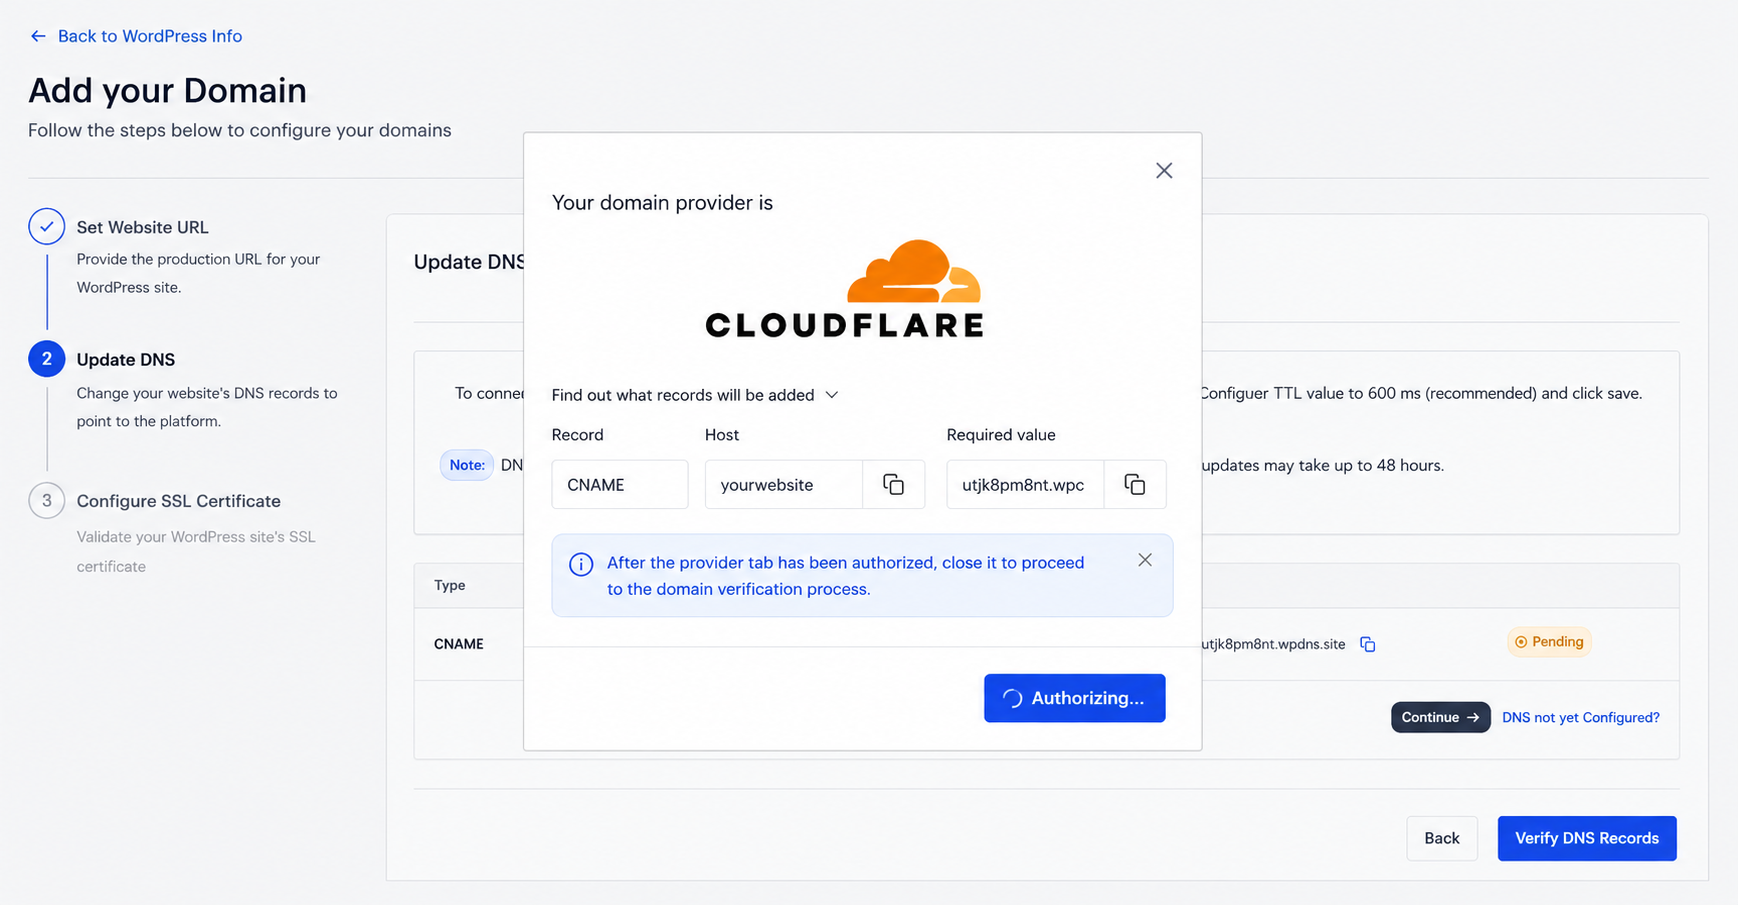Click the 'Add your Domain' heading

[x=168, y=90]
